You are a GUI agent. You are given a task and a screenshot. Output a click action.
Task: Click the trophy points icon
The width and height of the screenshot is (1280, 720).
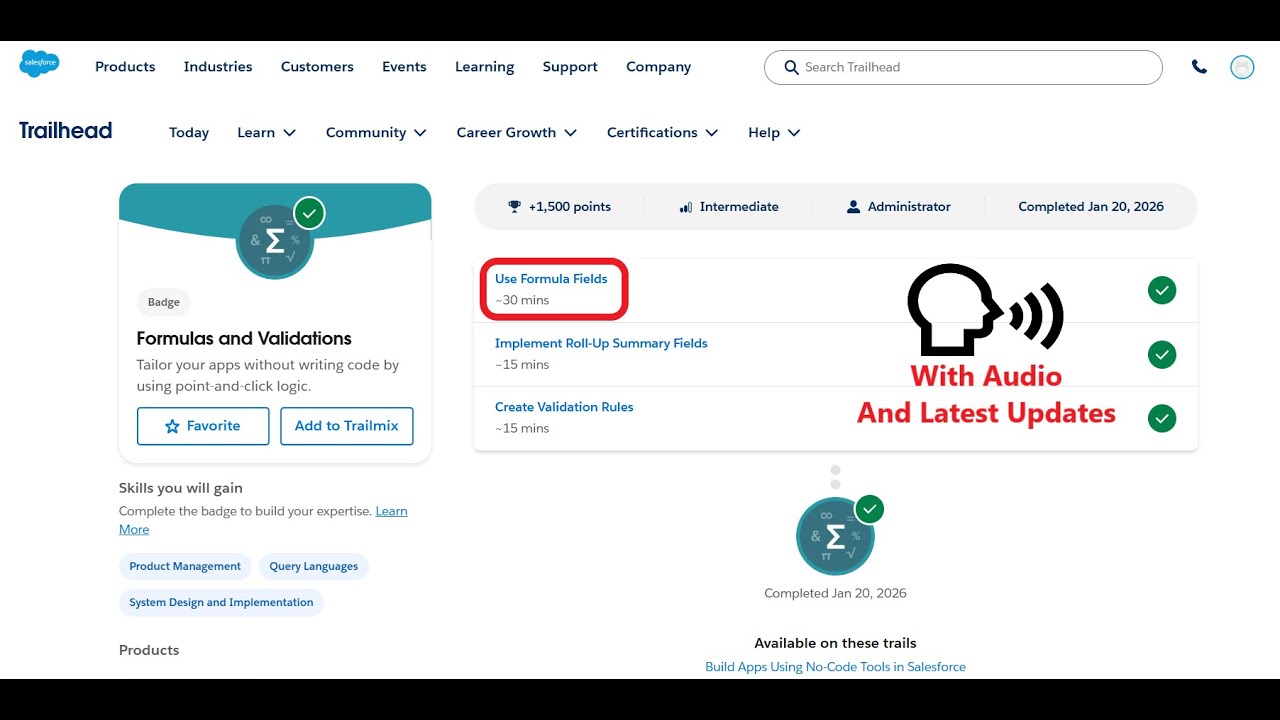coord(515,207)
